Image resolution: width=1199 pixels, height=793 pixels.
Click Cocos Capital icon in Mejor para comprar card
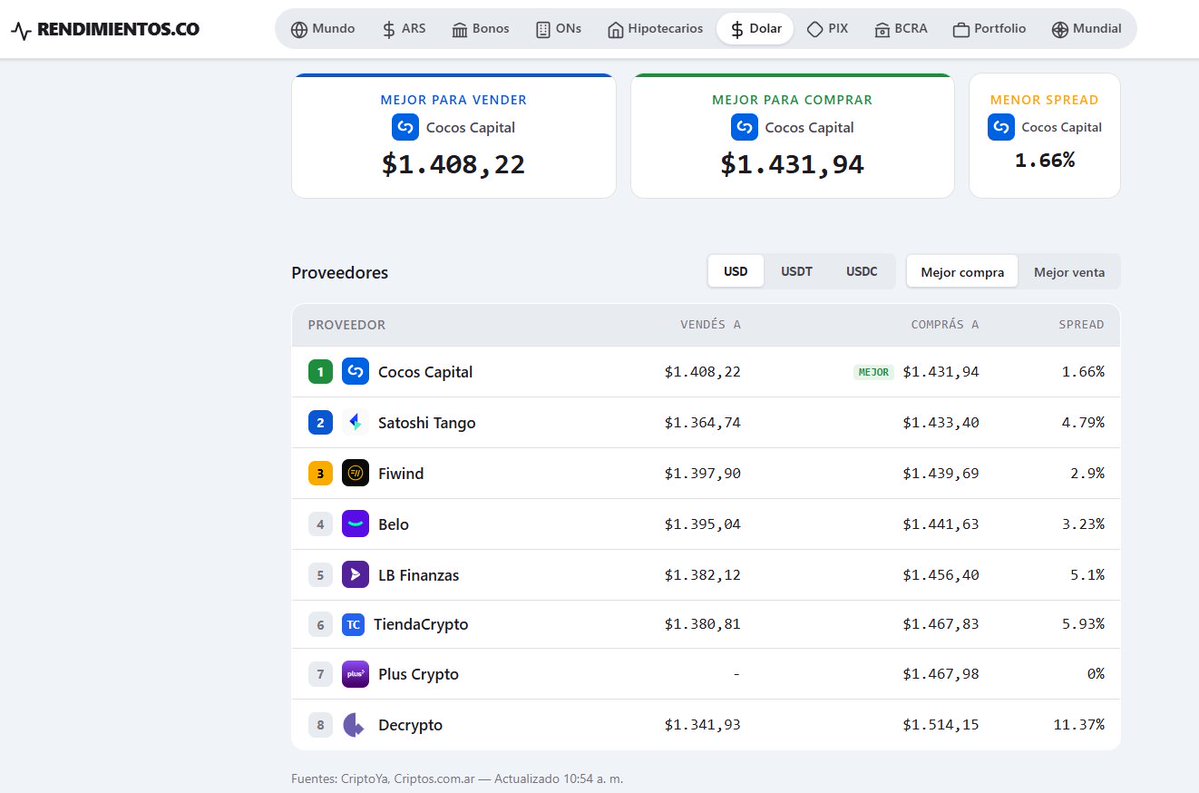coord(744,127)
